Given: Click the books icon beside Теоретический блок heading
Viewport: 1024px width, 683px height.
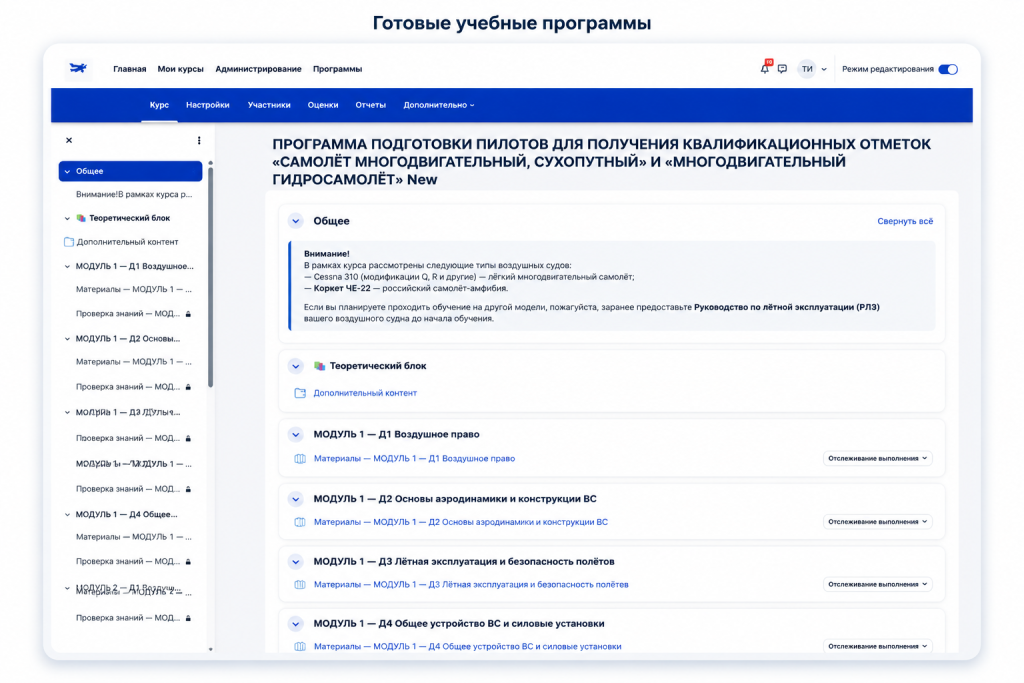Looking at the screenshot, I should coord(319,366).
